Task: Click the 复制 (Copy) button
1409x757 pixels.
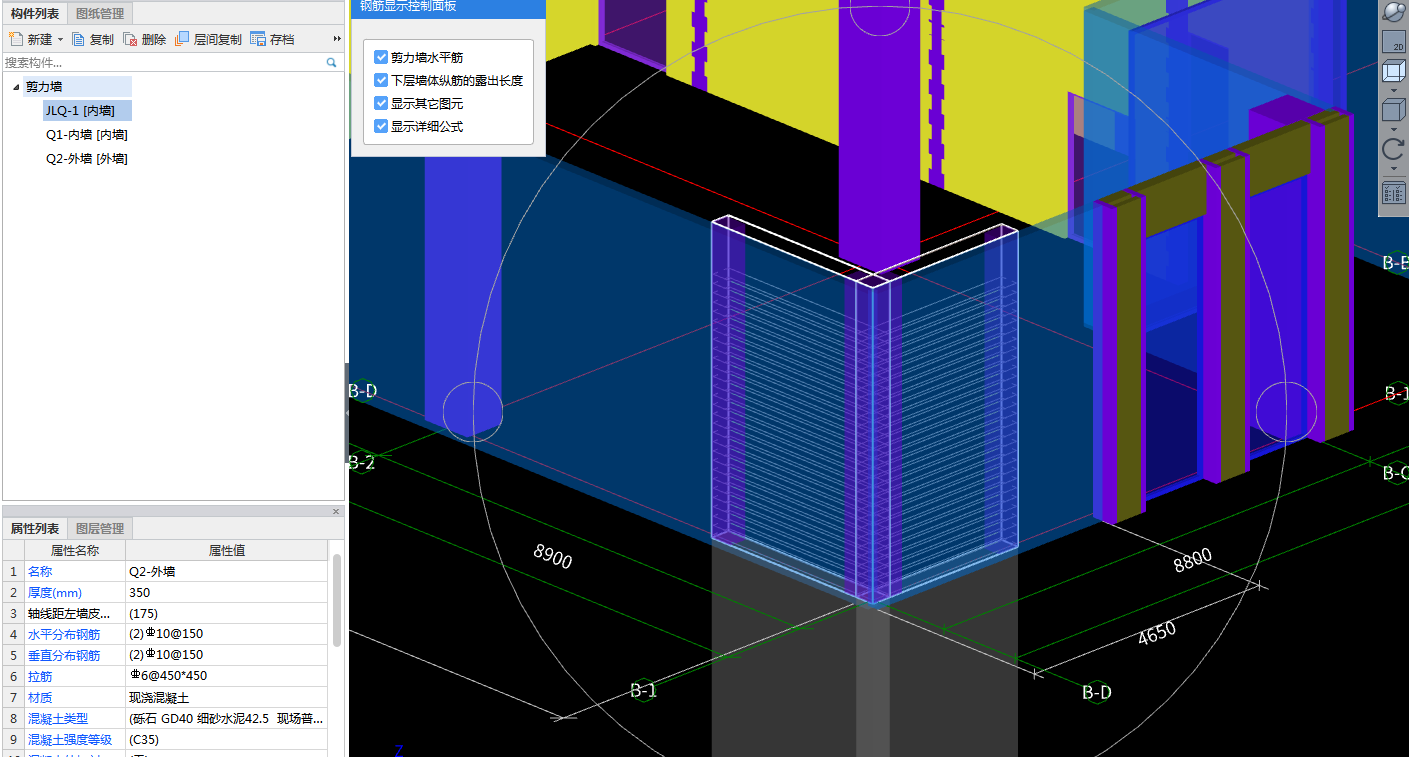Action: pyautogui.click(x=93, y=39)
